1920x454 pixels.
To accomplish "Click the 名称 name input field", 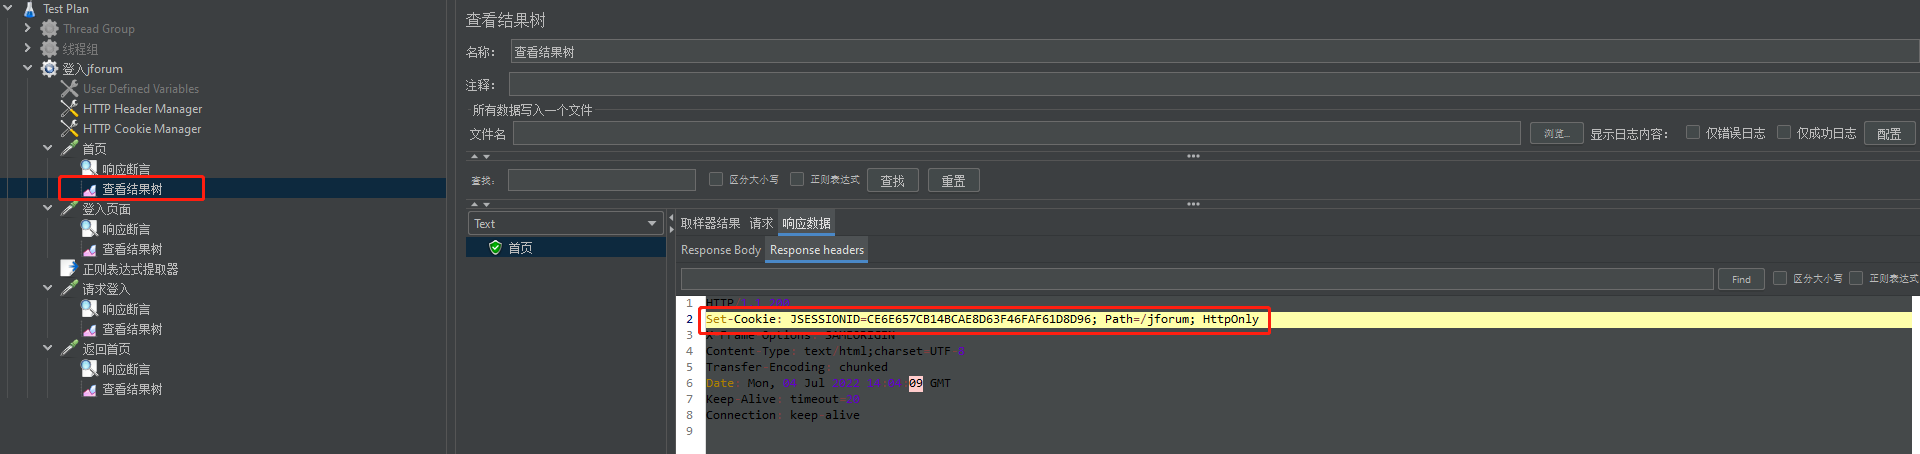I will point(1215,51).
